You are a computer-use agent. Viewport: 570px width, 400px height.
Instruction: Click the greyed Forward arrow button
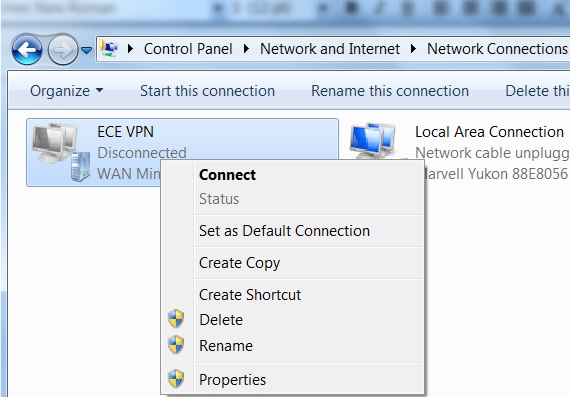(63, 50)
